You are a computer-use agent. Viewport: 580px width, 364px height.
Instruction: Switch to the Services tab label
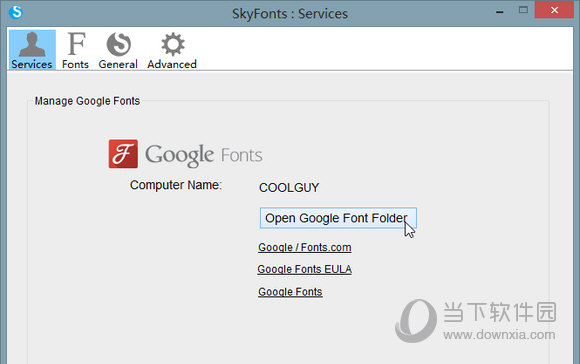tap(32, 64)
